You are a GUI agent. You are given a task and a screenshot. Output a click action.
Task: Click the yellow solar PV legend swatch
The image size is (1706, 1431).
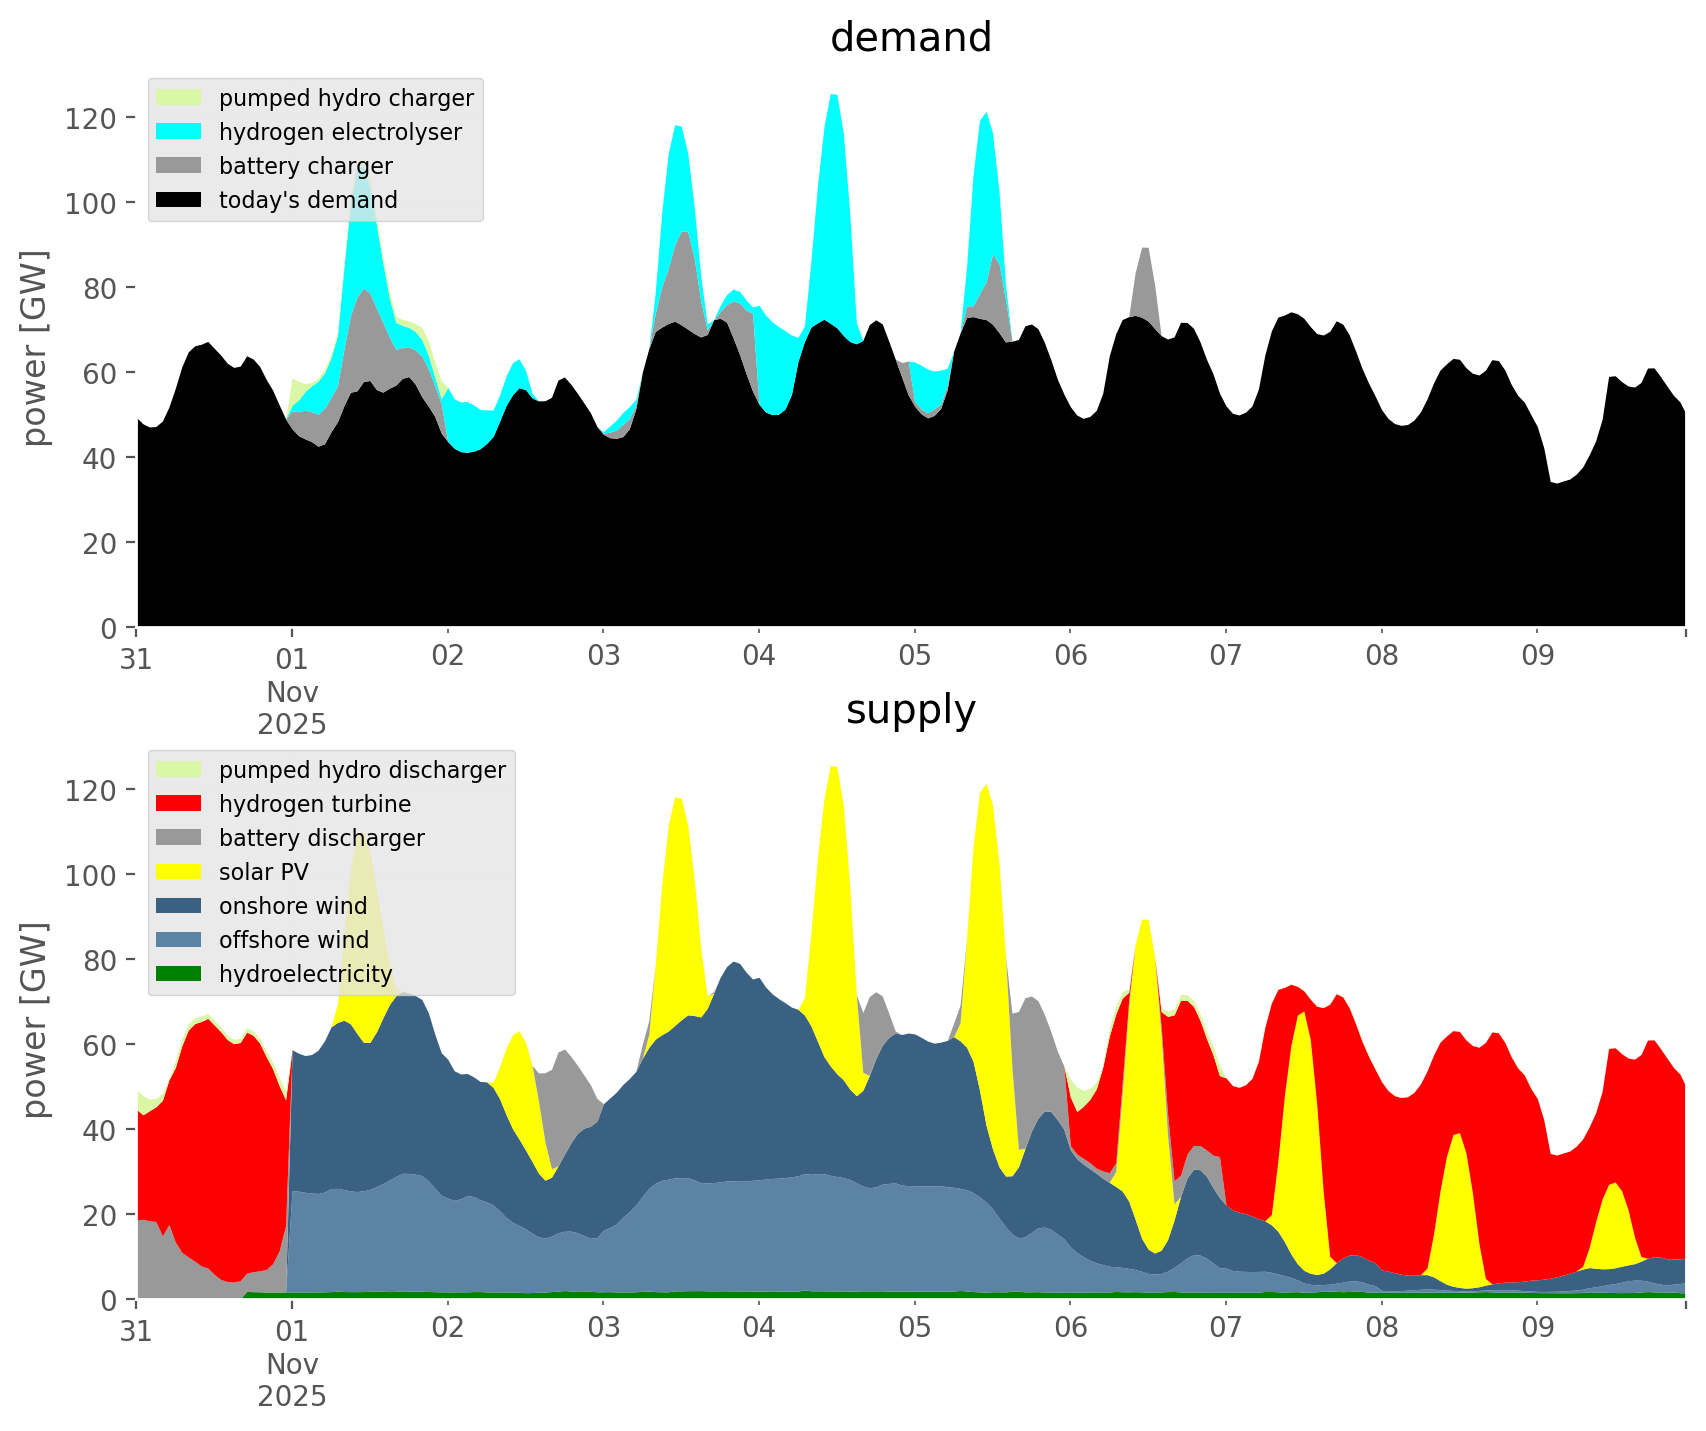[x=179, y=872]
